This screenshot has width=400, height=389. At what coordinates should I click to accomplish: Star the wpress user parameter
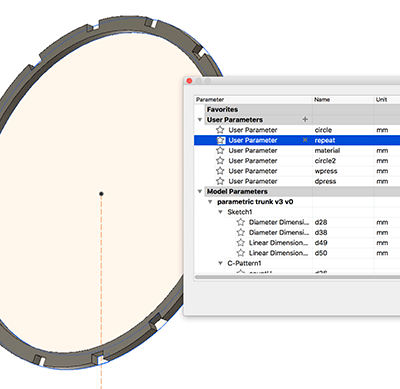220,171
